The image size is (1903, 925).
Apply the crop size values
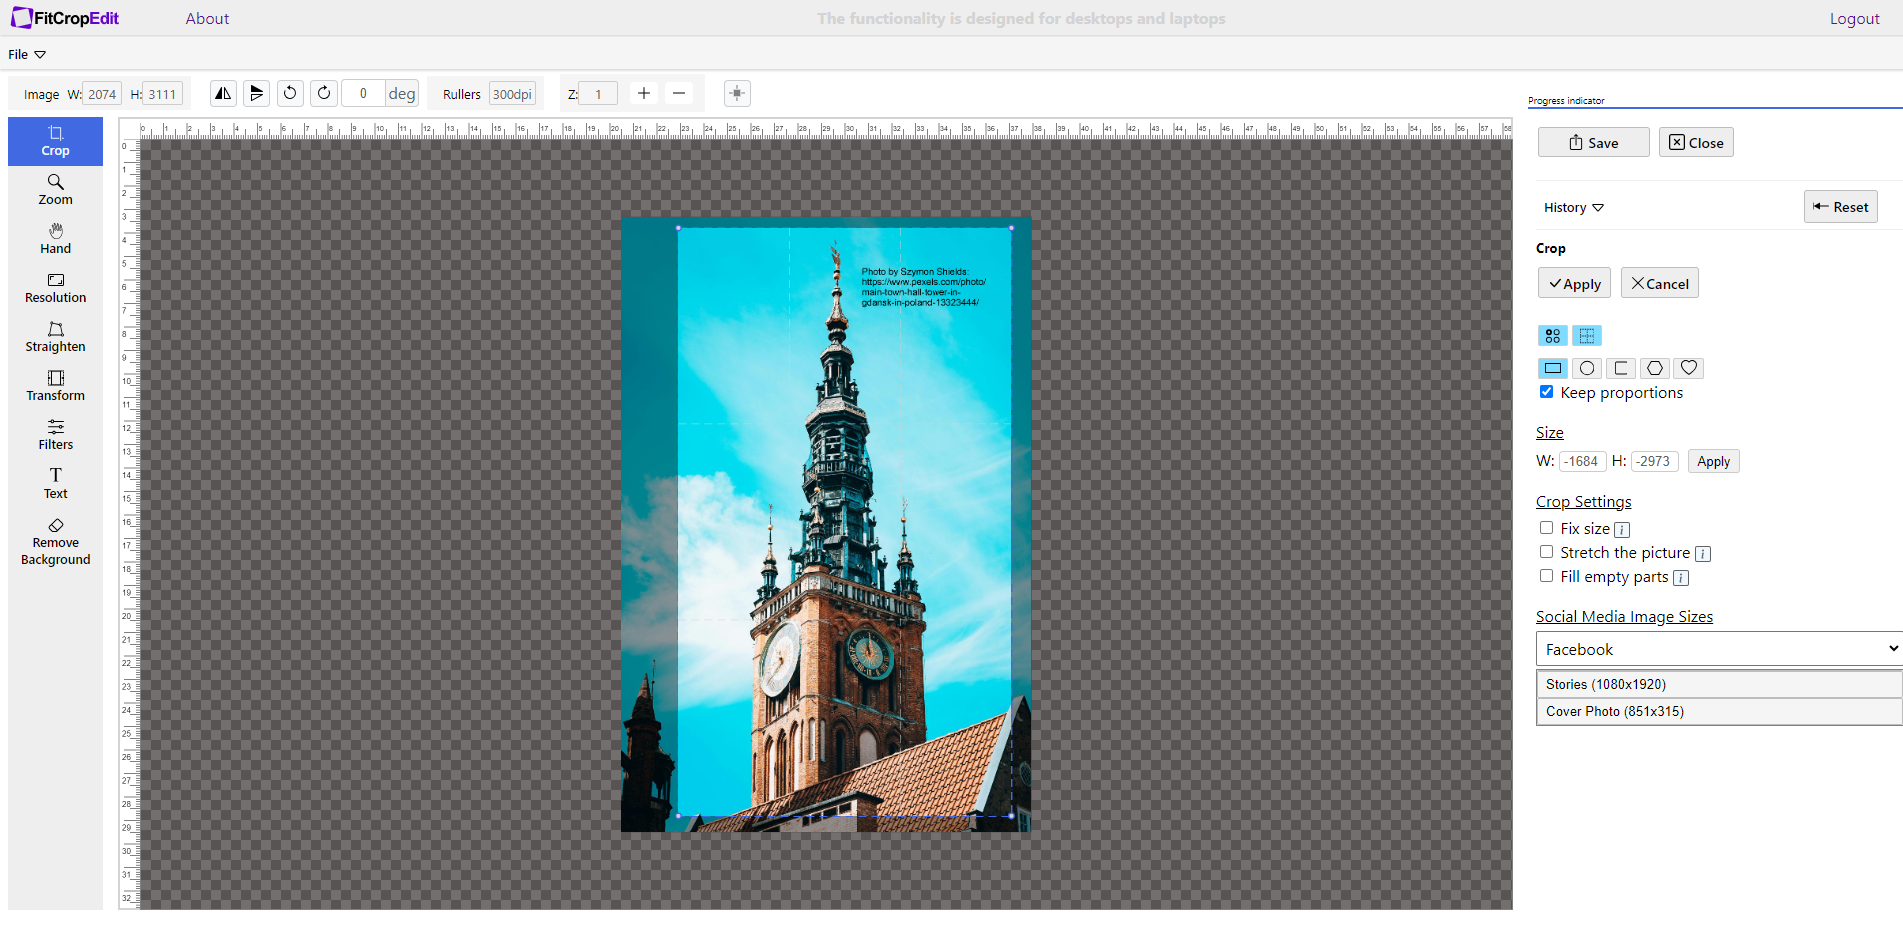(x=1714, y=461)
